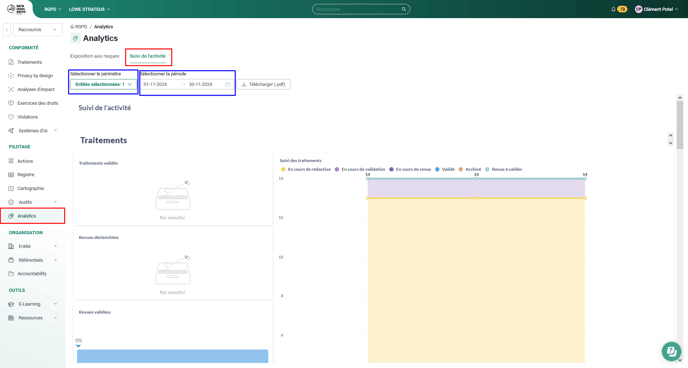Screen dimensions: 688x368
Task: Expand Systèmes d'IA submenu chevron
Action: tap(55, 131)
